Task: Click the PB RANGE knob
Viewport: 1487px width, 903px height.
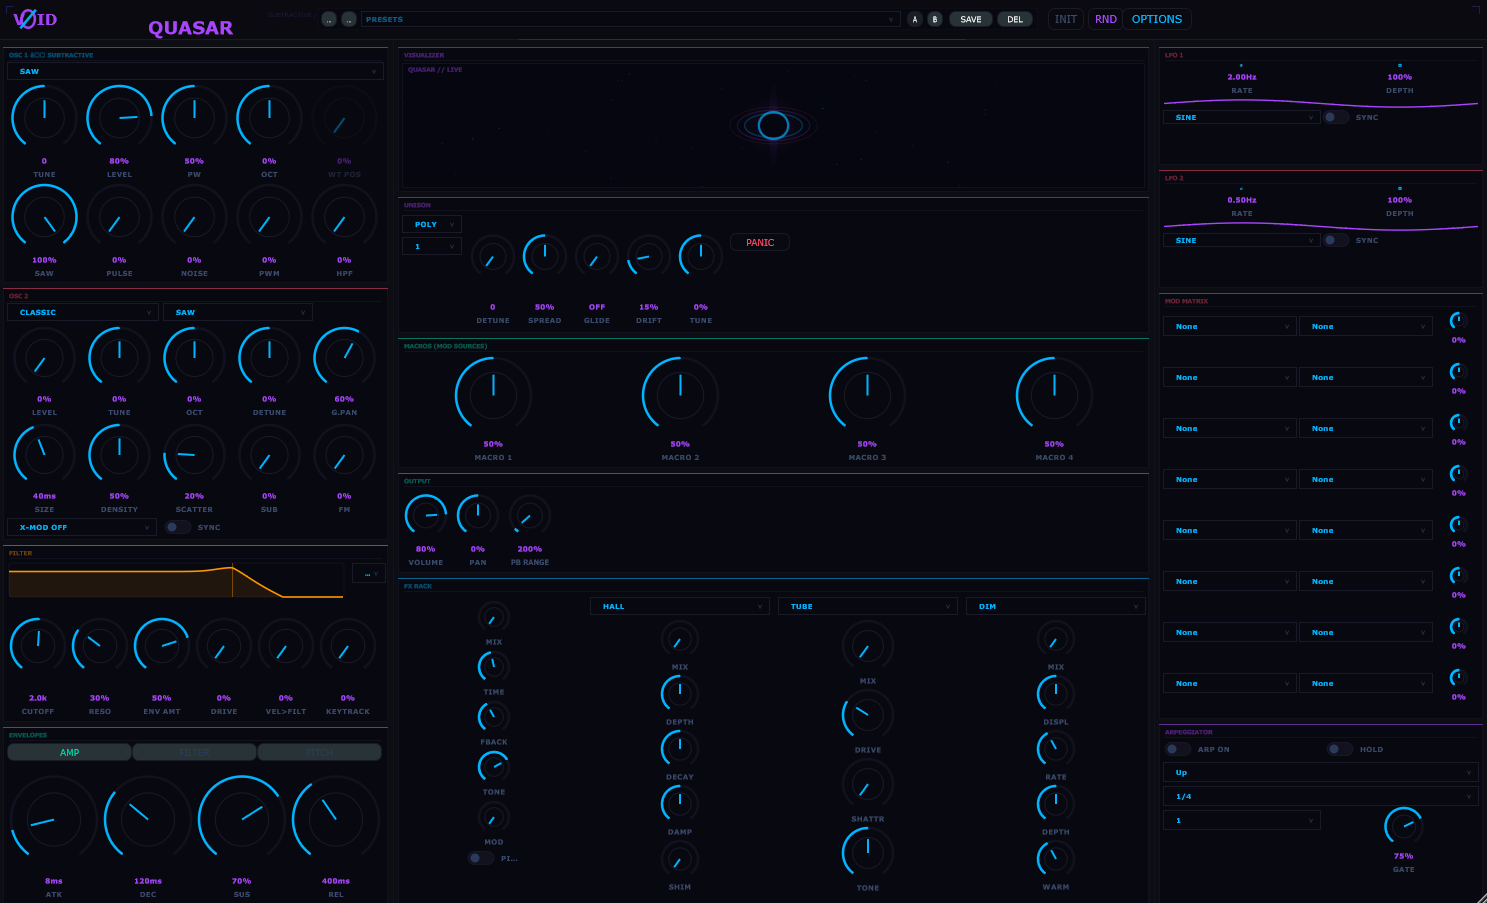Action: pyautogui.click(x=530, y=516)
